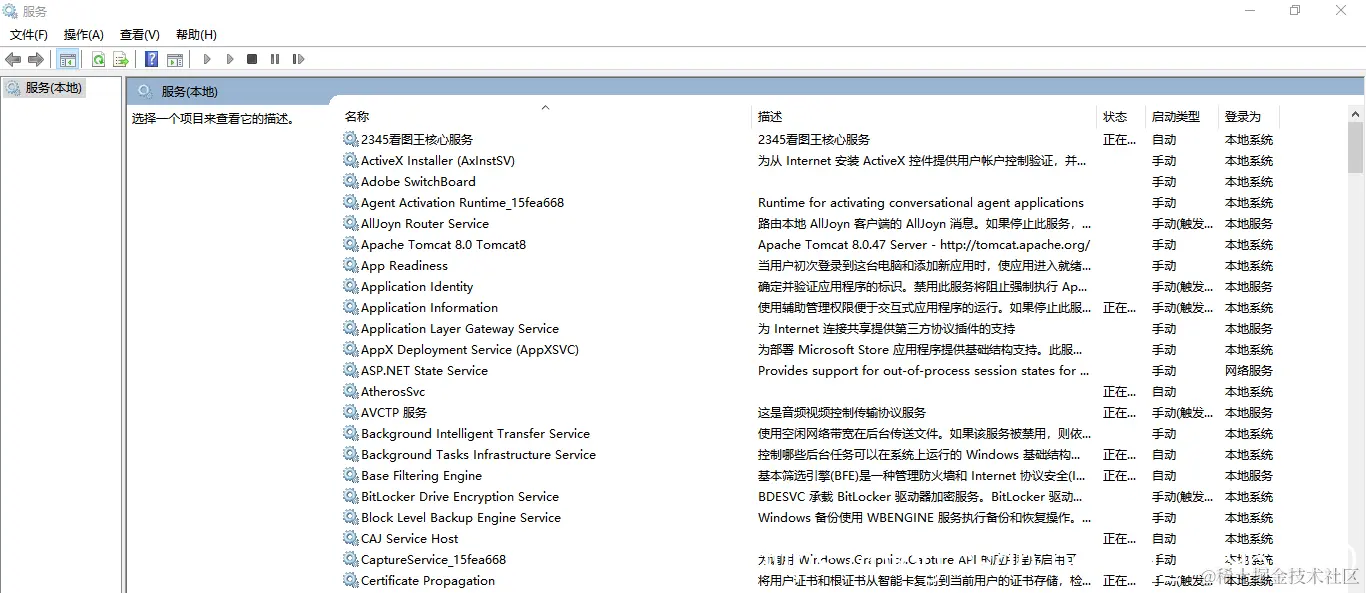1366x593 pixels.
Task: Click the Stop Service square icon
Action: coord(252,59)
